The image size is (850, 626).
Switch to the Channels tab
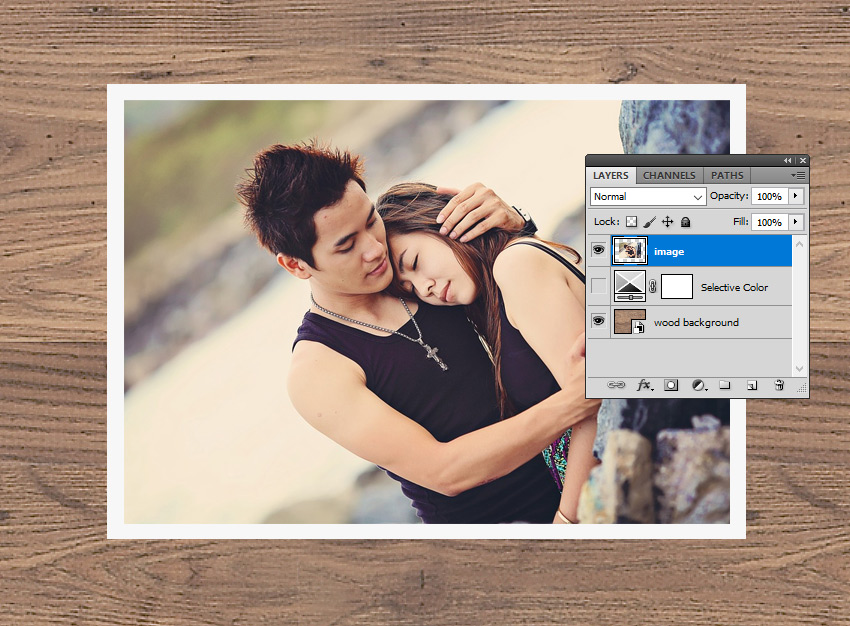pyautogui.click(x=669, y=176)
